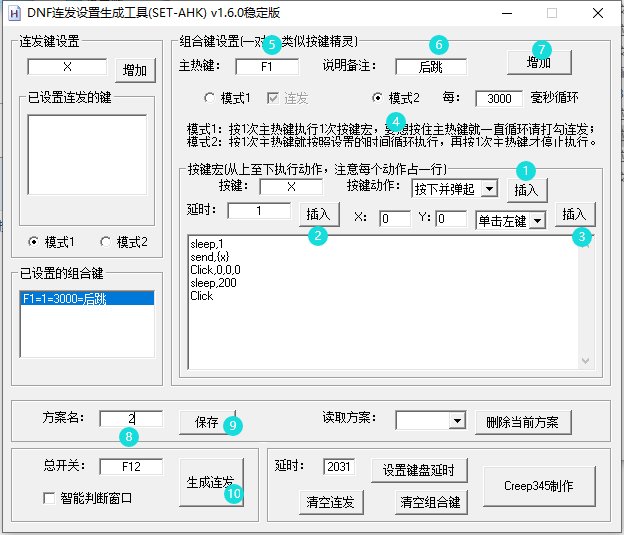Click the sleep,200 line in macro text
The width and height of the screenshot is (624, 535).
pyautogui.click(x=213, y=283)
